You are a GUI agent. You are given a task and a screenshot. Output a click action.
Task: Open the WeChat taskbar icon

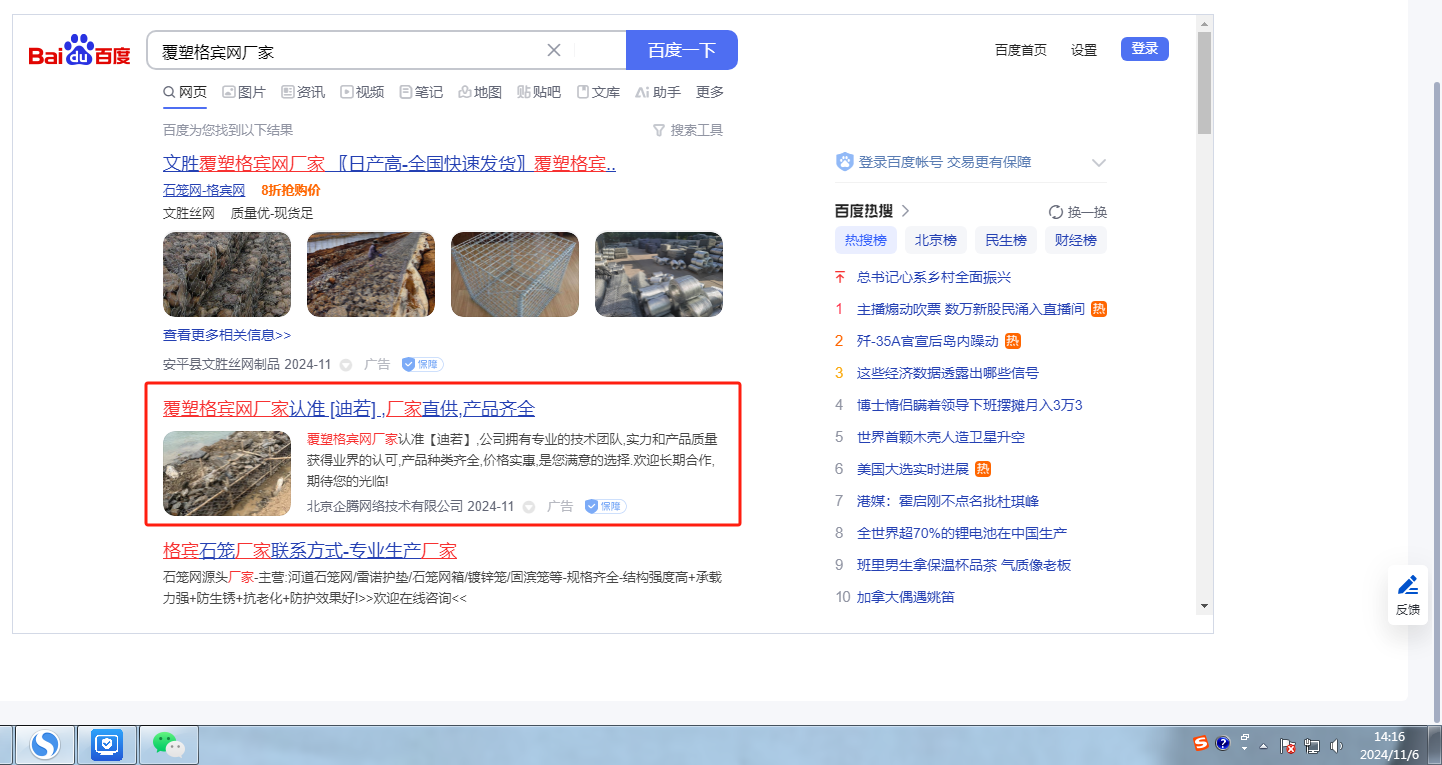coord(168,744)
